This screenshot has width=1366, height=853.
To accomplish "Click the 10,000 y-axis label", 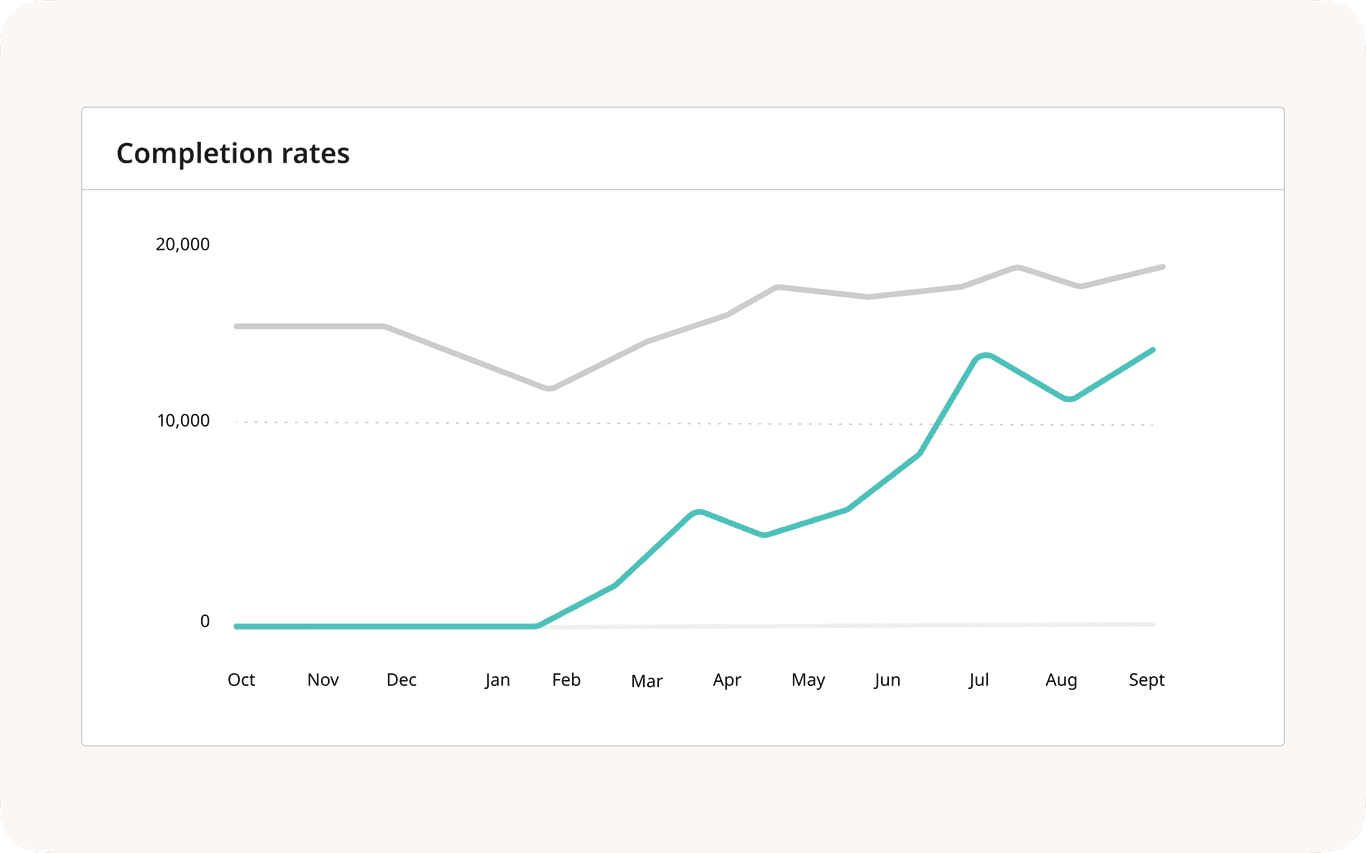I will 182,421.
